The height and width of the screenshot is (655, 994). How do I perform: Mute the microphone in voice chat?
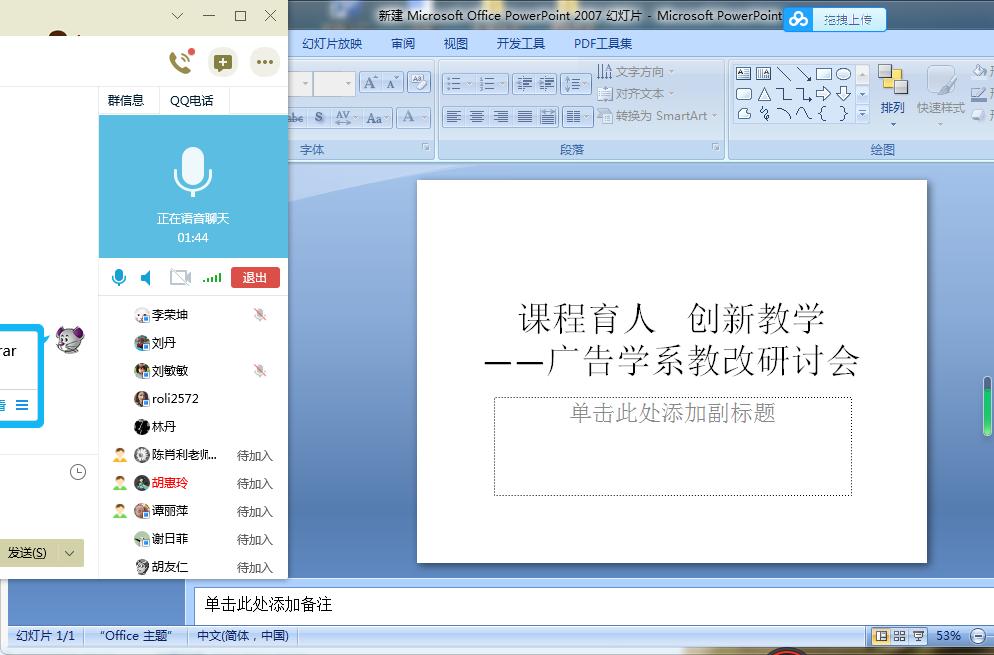(x=119, y=277)
